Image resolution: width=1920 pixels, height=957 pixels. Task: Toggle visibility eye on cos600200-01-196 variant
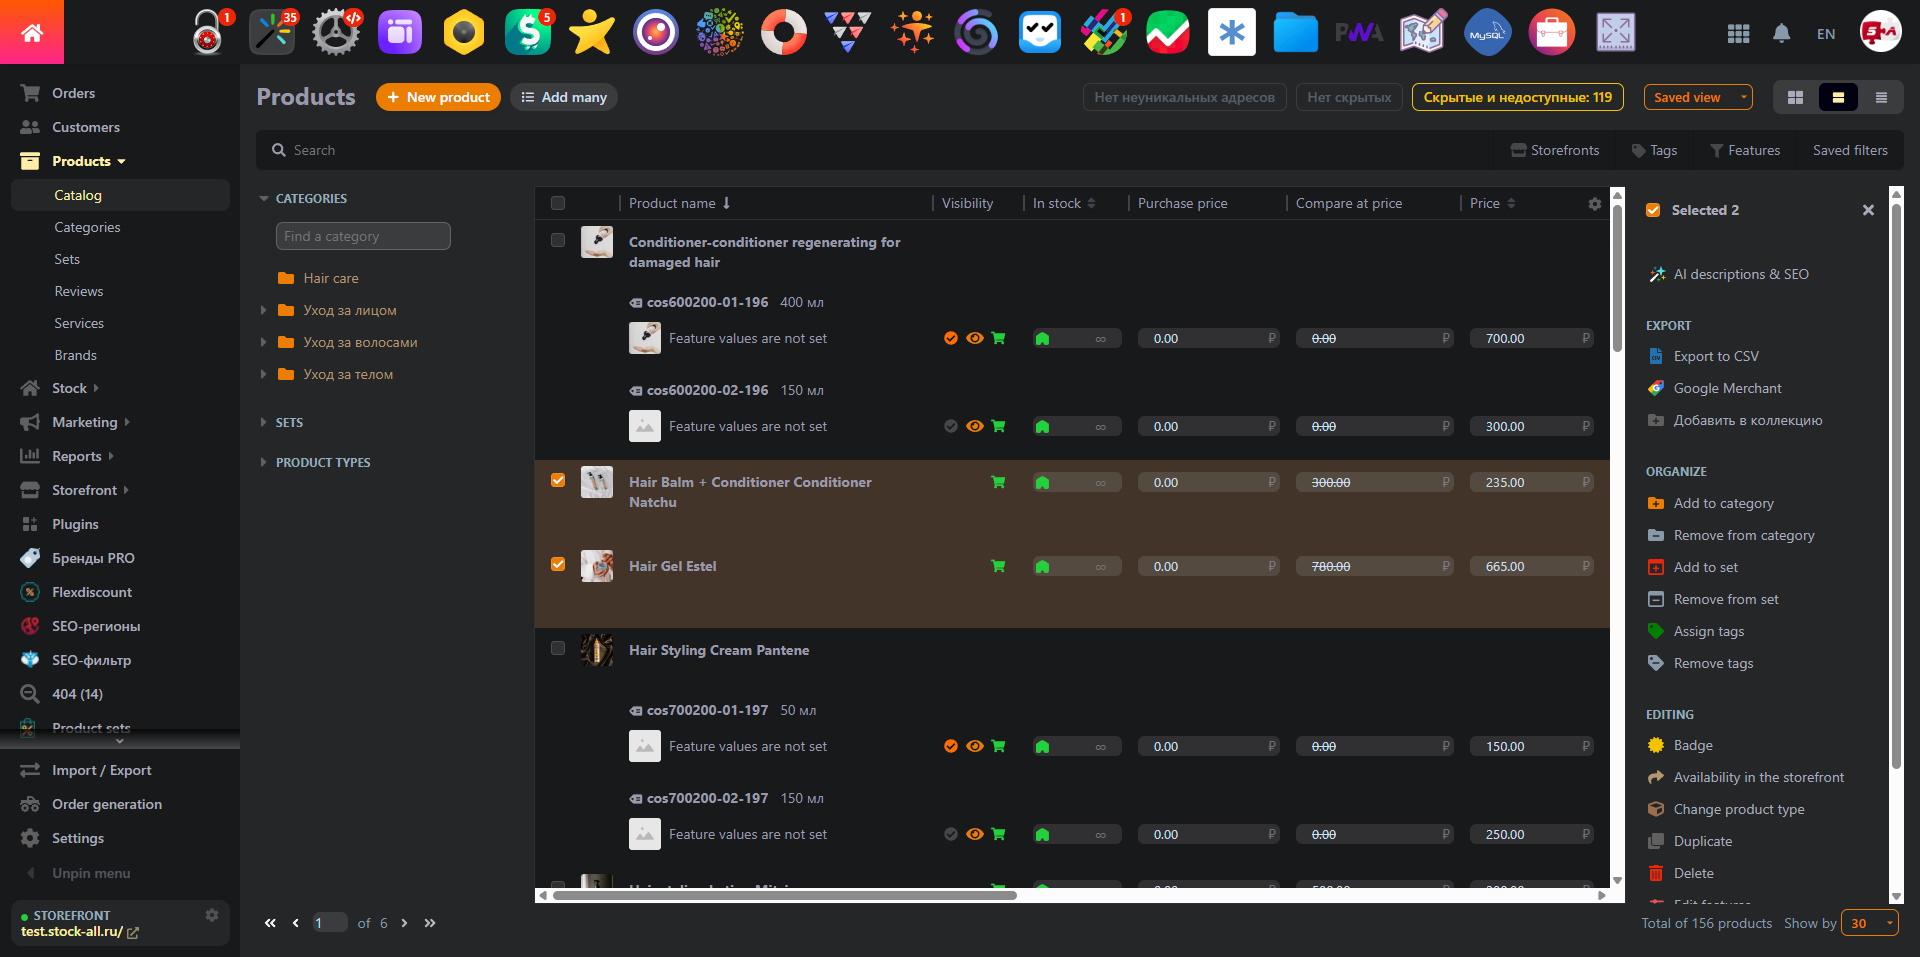coord(975,338)
